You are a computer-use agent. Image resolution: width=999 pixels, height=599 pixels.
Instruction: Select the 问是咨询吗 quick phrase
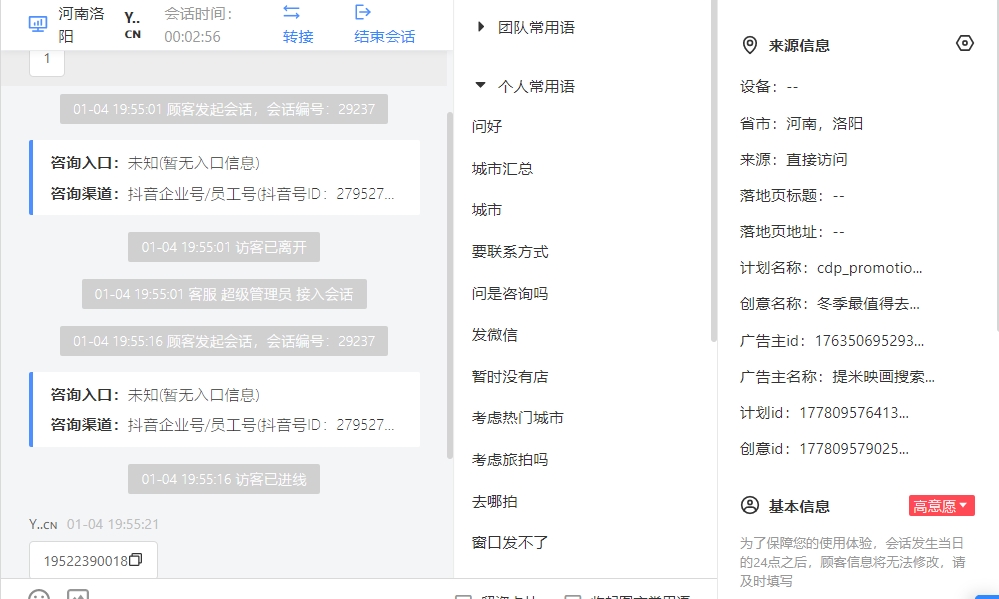pyautogui.click(x=510, y=294)
